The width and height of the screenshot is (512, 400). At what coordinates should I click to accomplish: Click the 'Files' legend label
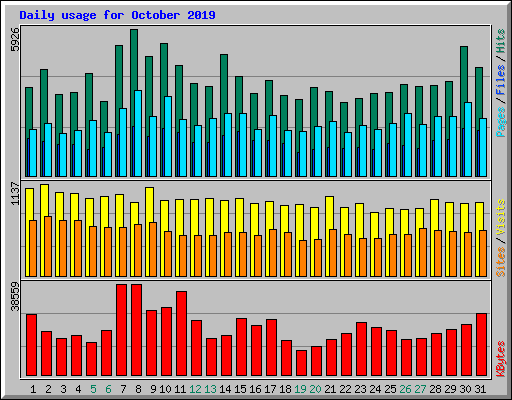pos(501,80)
